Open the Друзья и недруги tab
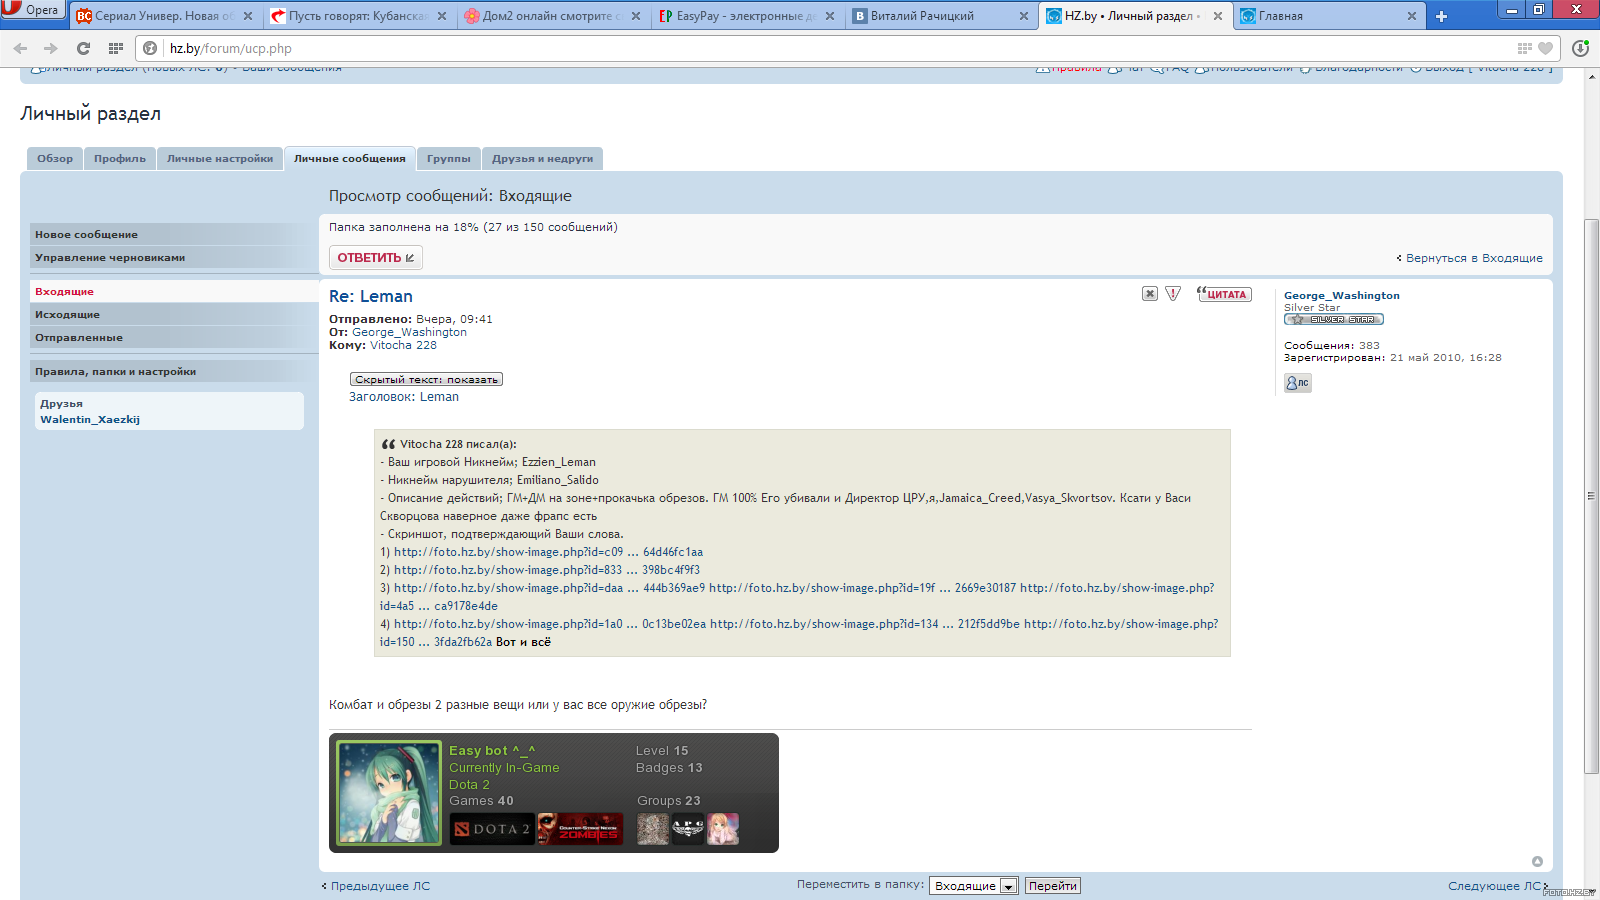Viewport: 1600px width, 900px height. pos(542,159)
